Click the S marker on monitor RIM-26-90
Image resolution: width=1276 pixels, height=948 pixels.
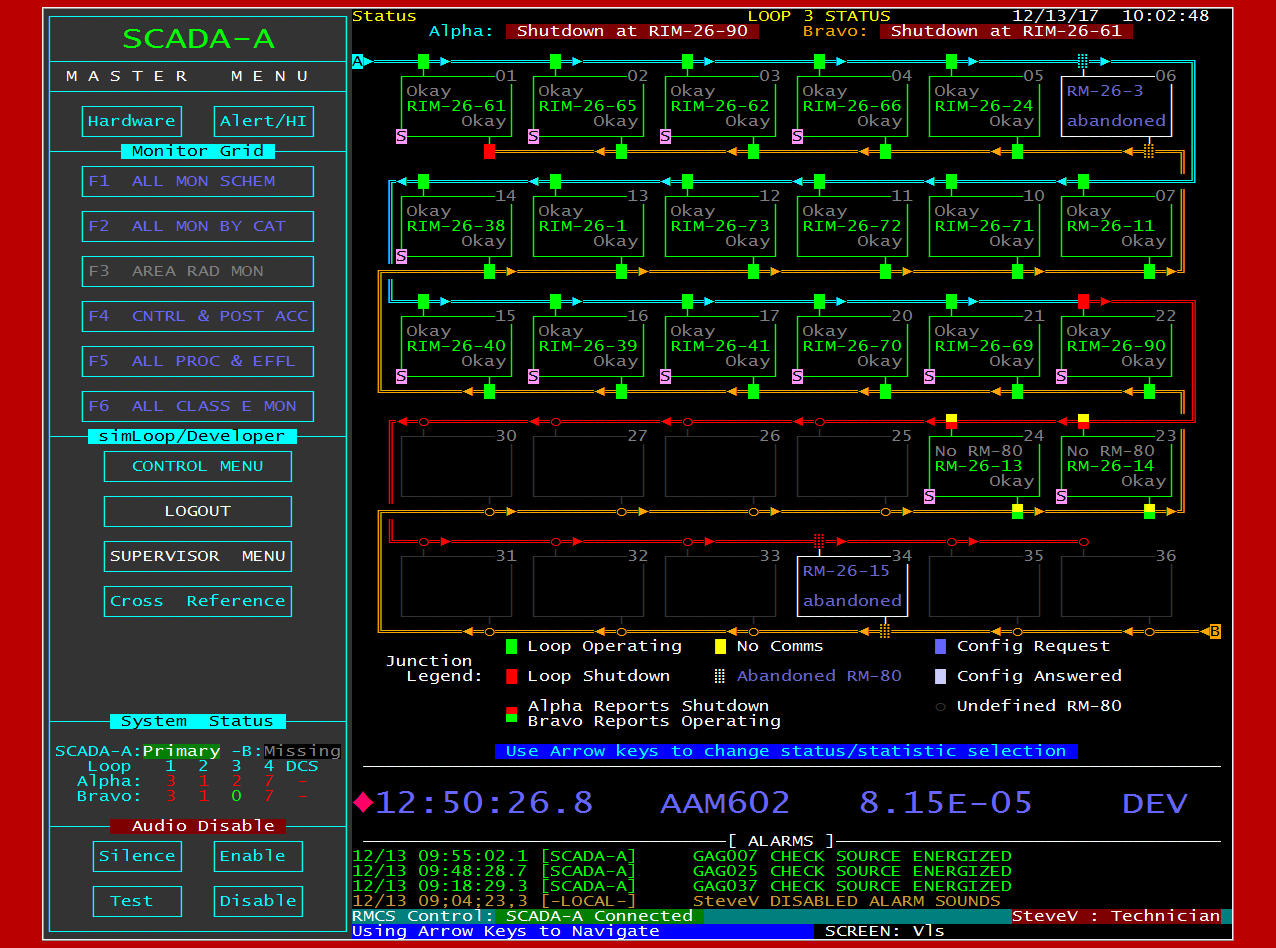(x=1062, y=376)
